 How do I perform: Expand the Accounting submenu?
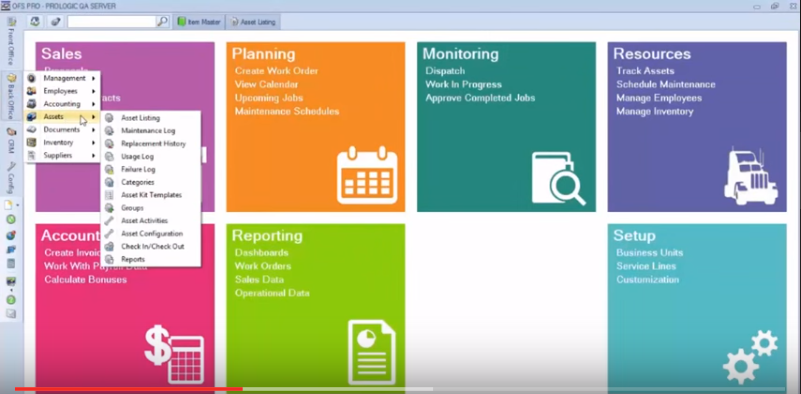(62, 104)
